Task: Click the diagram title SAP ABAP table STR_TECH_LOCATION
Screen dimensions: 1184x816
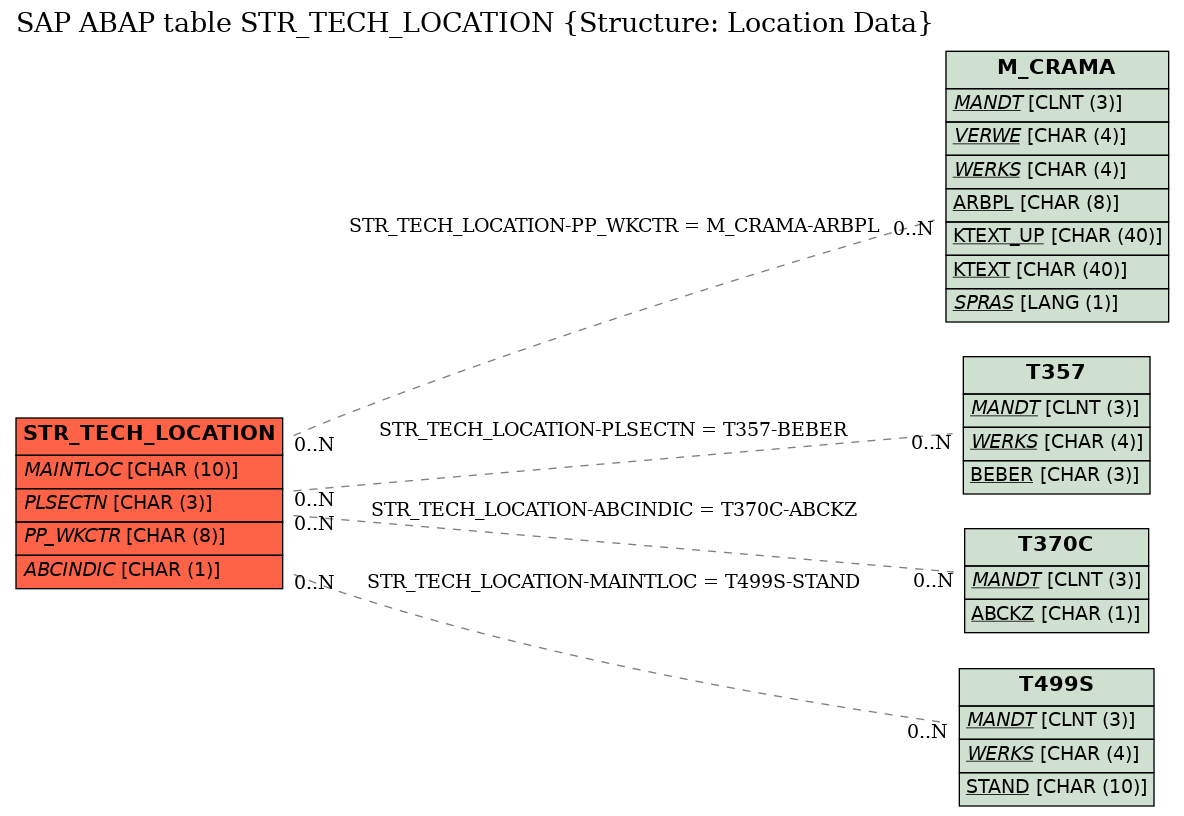Action: tap(474, 23)
